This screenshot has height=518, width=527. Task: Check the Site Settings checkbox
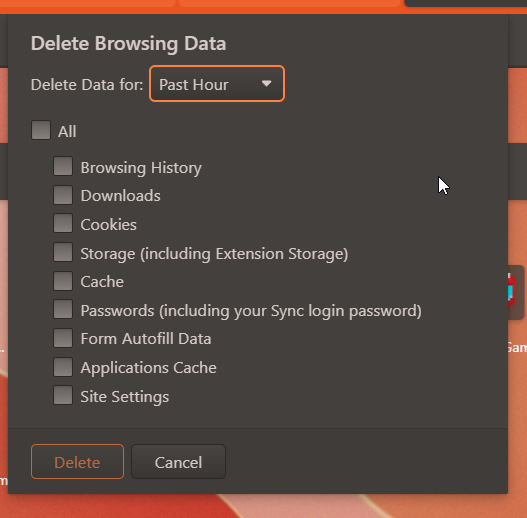click(63, 395)
